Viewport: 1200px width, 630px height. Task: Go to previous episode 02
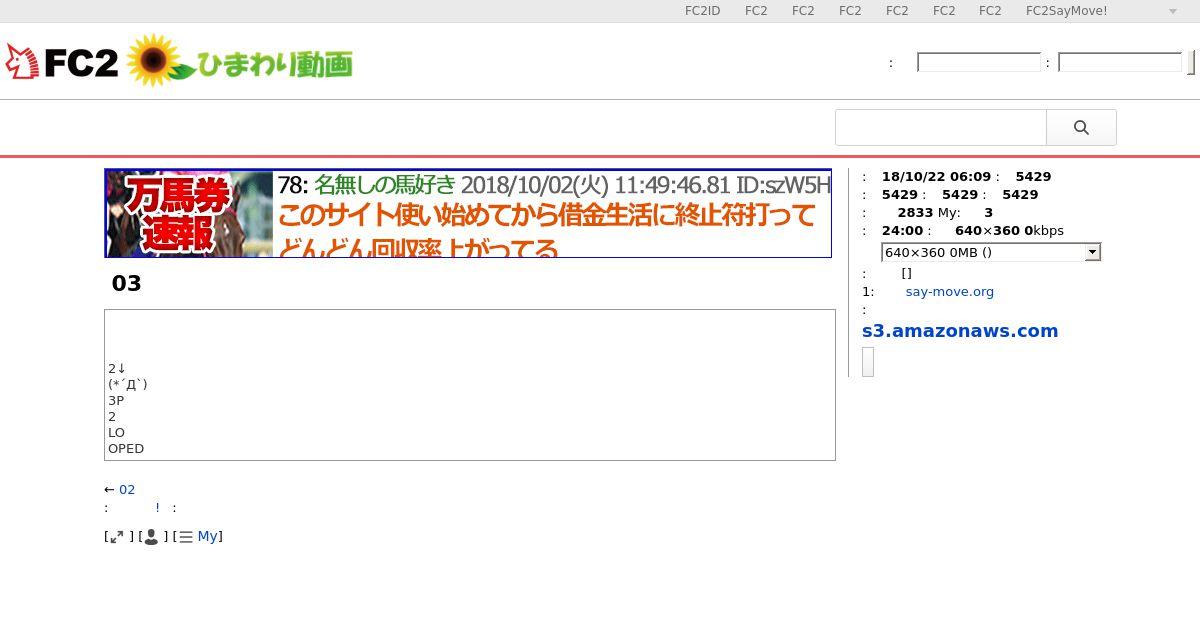pyautogui.click(x=127, y=490)
